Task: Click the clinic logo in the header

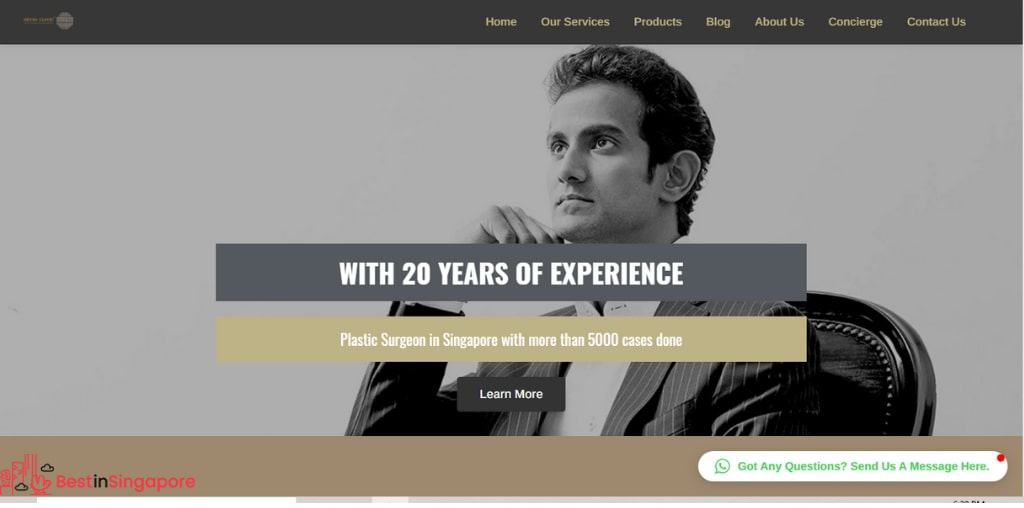Action: (49, 21)
